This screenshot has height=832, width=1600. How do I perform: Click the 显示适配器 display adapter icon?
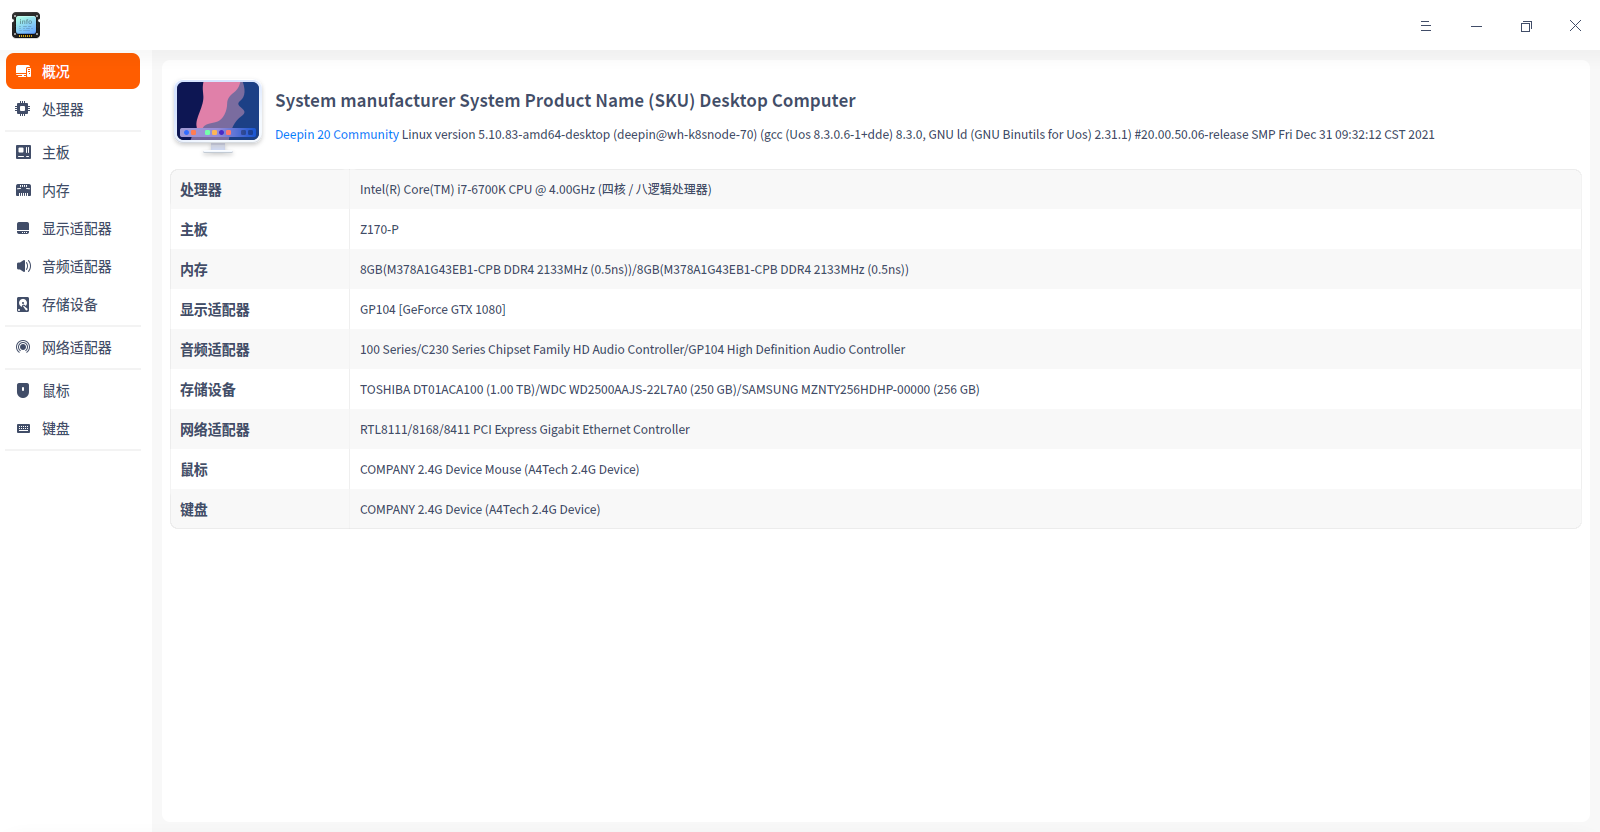click(23, 228)
